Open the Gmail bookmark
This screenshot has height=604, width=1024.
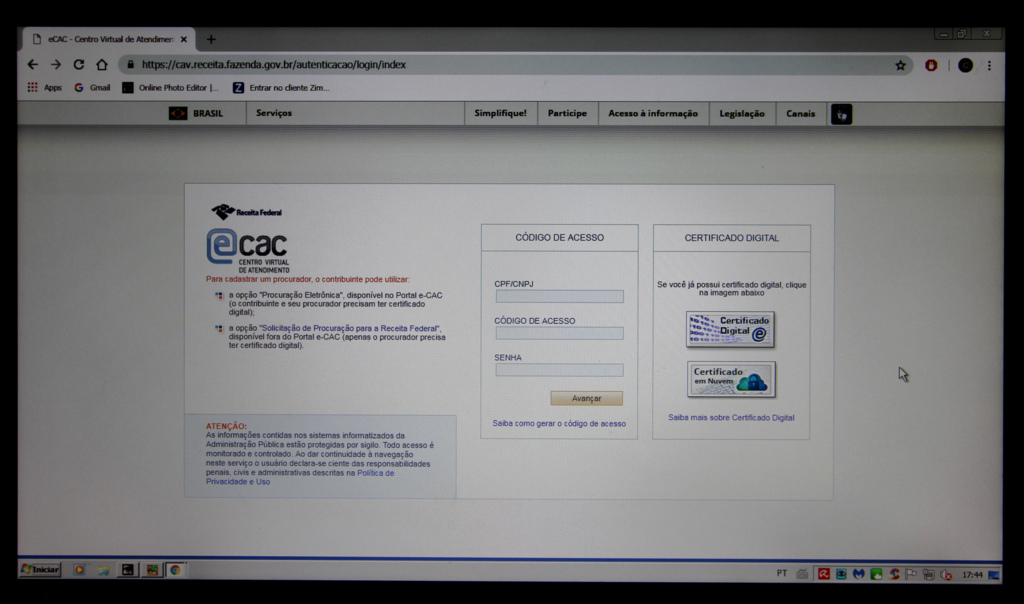coord(92,87)
